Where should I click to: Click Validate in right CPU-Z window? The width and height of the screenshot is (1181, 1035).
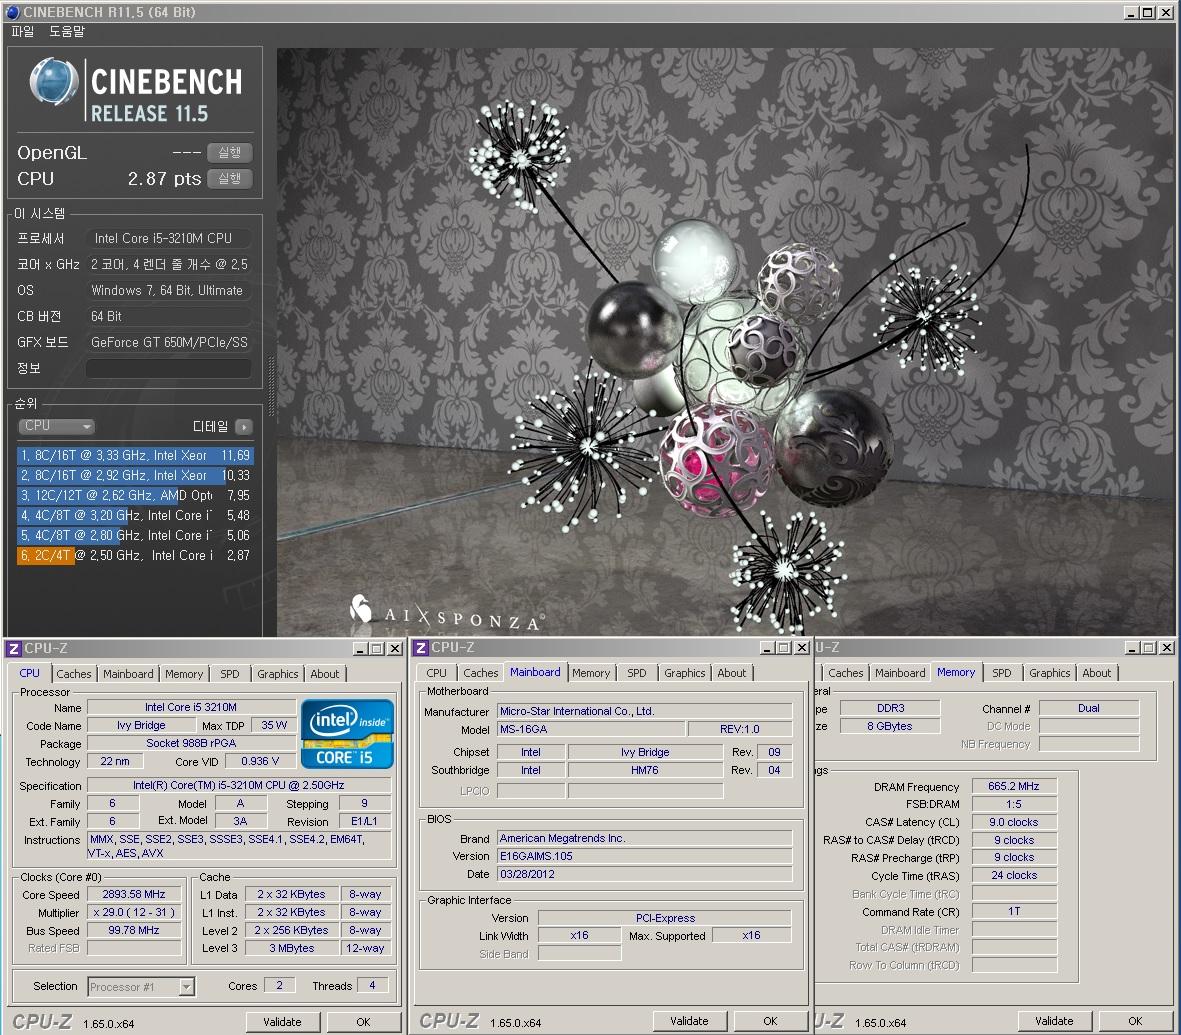point(1054,1021)
